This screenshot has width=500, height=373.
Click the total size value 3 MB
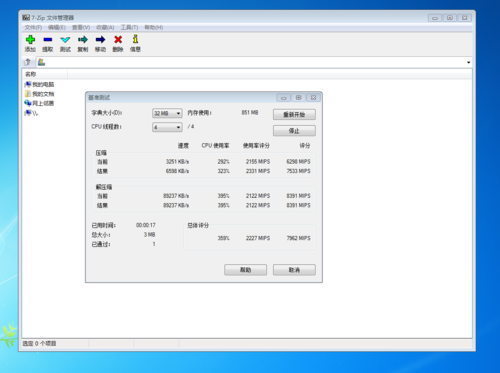(149, 235)
